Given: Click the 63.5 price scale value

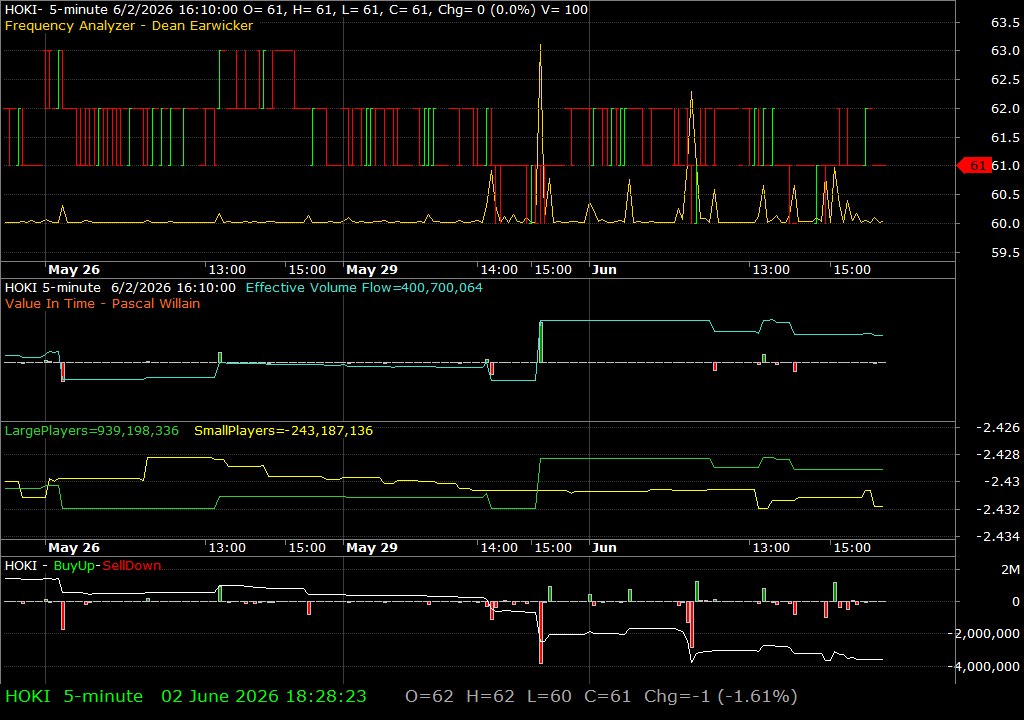Looking at the screenshot, I should pyautogui.click(x=1005, y=22).
